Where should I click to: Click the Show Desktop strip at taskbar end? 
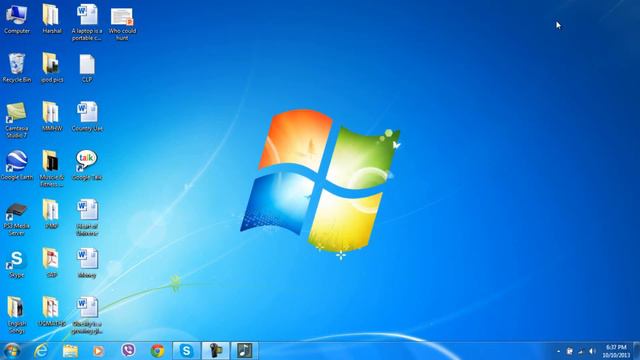(x=636, y=351)
